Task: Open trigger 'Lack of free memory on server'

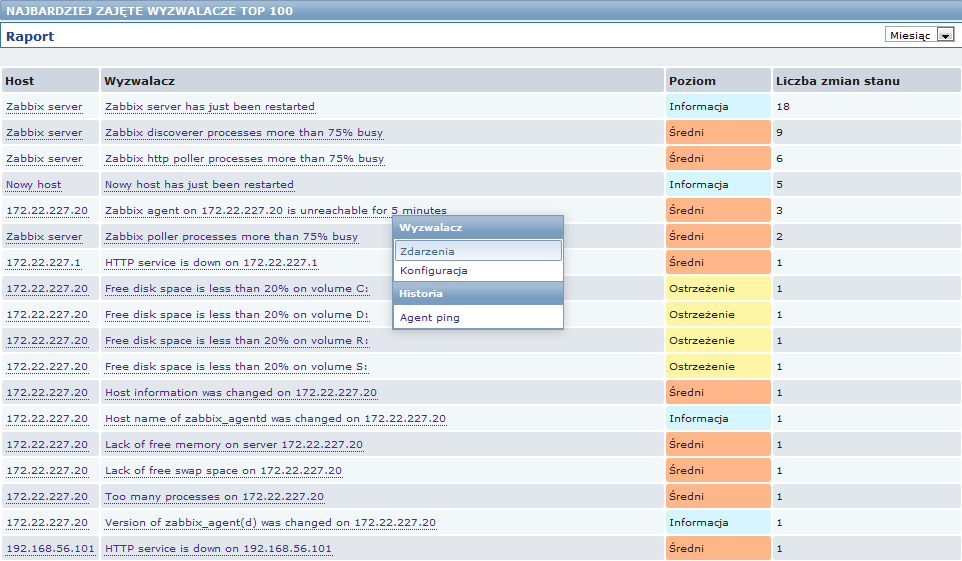Action: point(234,444)
